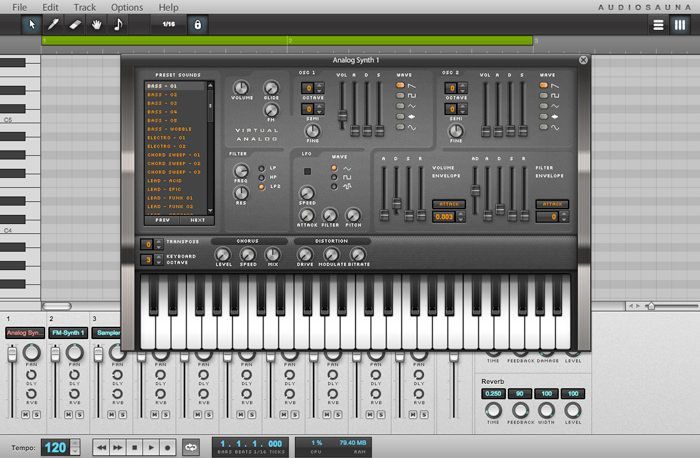Close the Analog Synth 1 window

click(x=583, y=60)
